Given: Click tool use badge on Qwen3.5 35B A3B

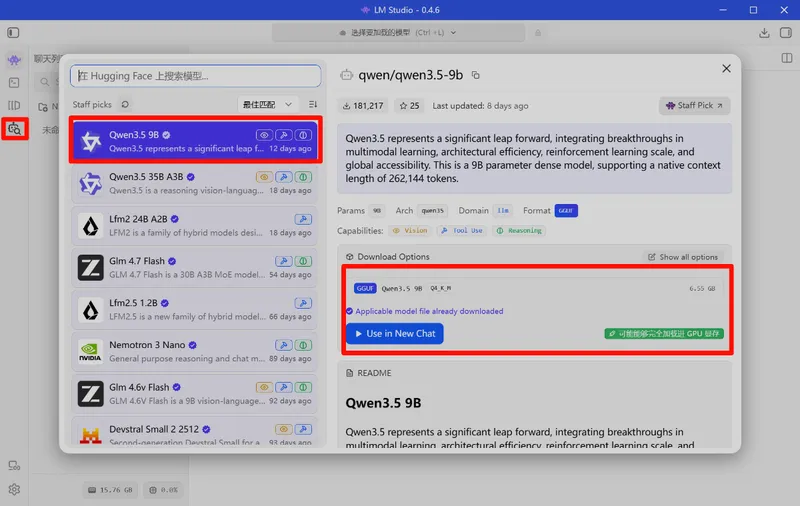Looking at the screenshot, I should tap(284, 177).
